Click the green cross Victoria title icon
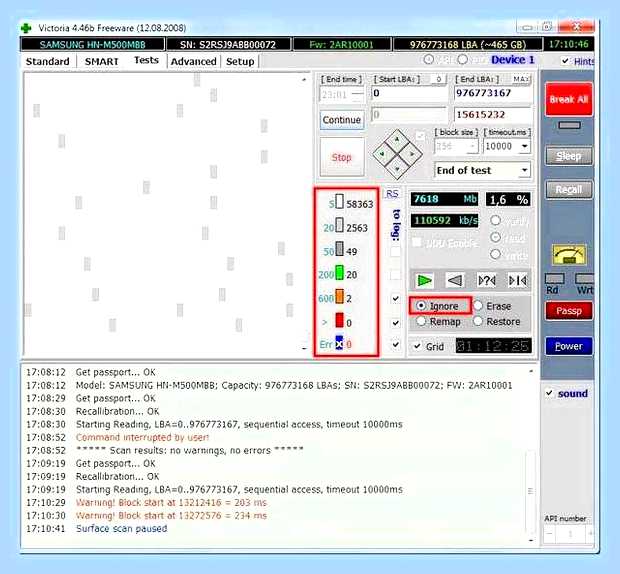The width and height of the screenshot is (620, 574). pyautogui.click(x=26, y=28)
